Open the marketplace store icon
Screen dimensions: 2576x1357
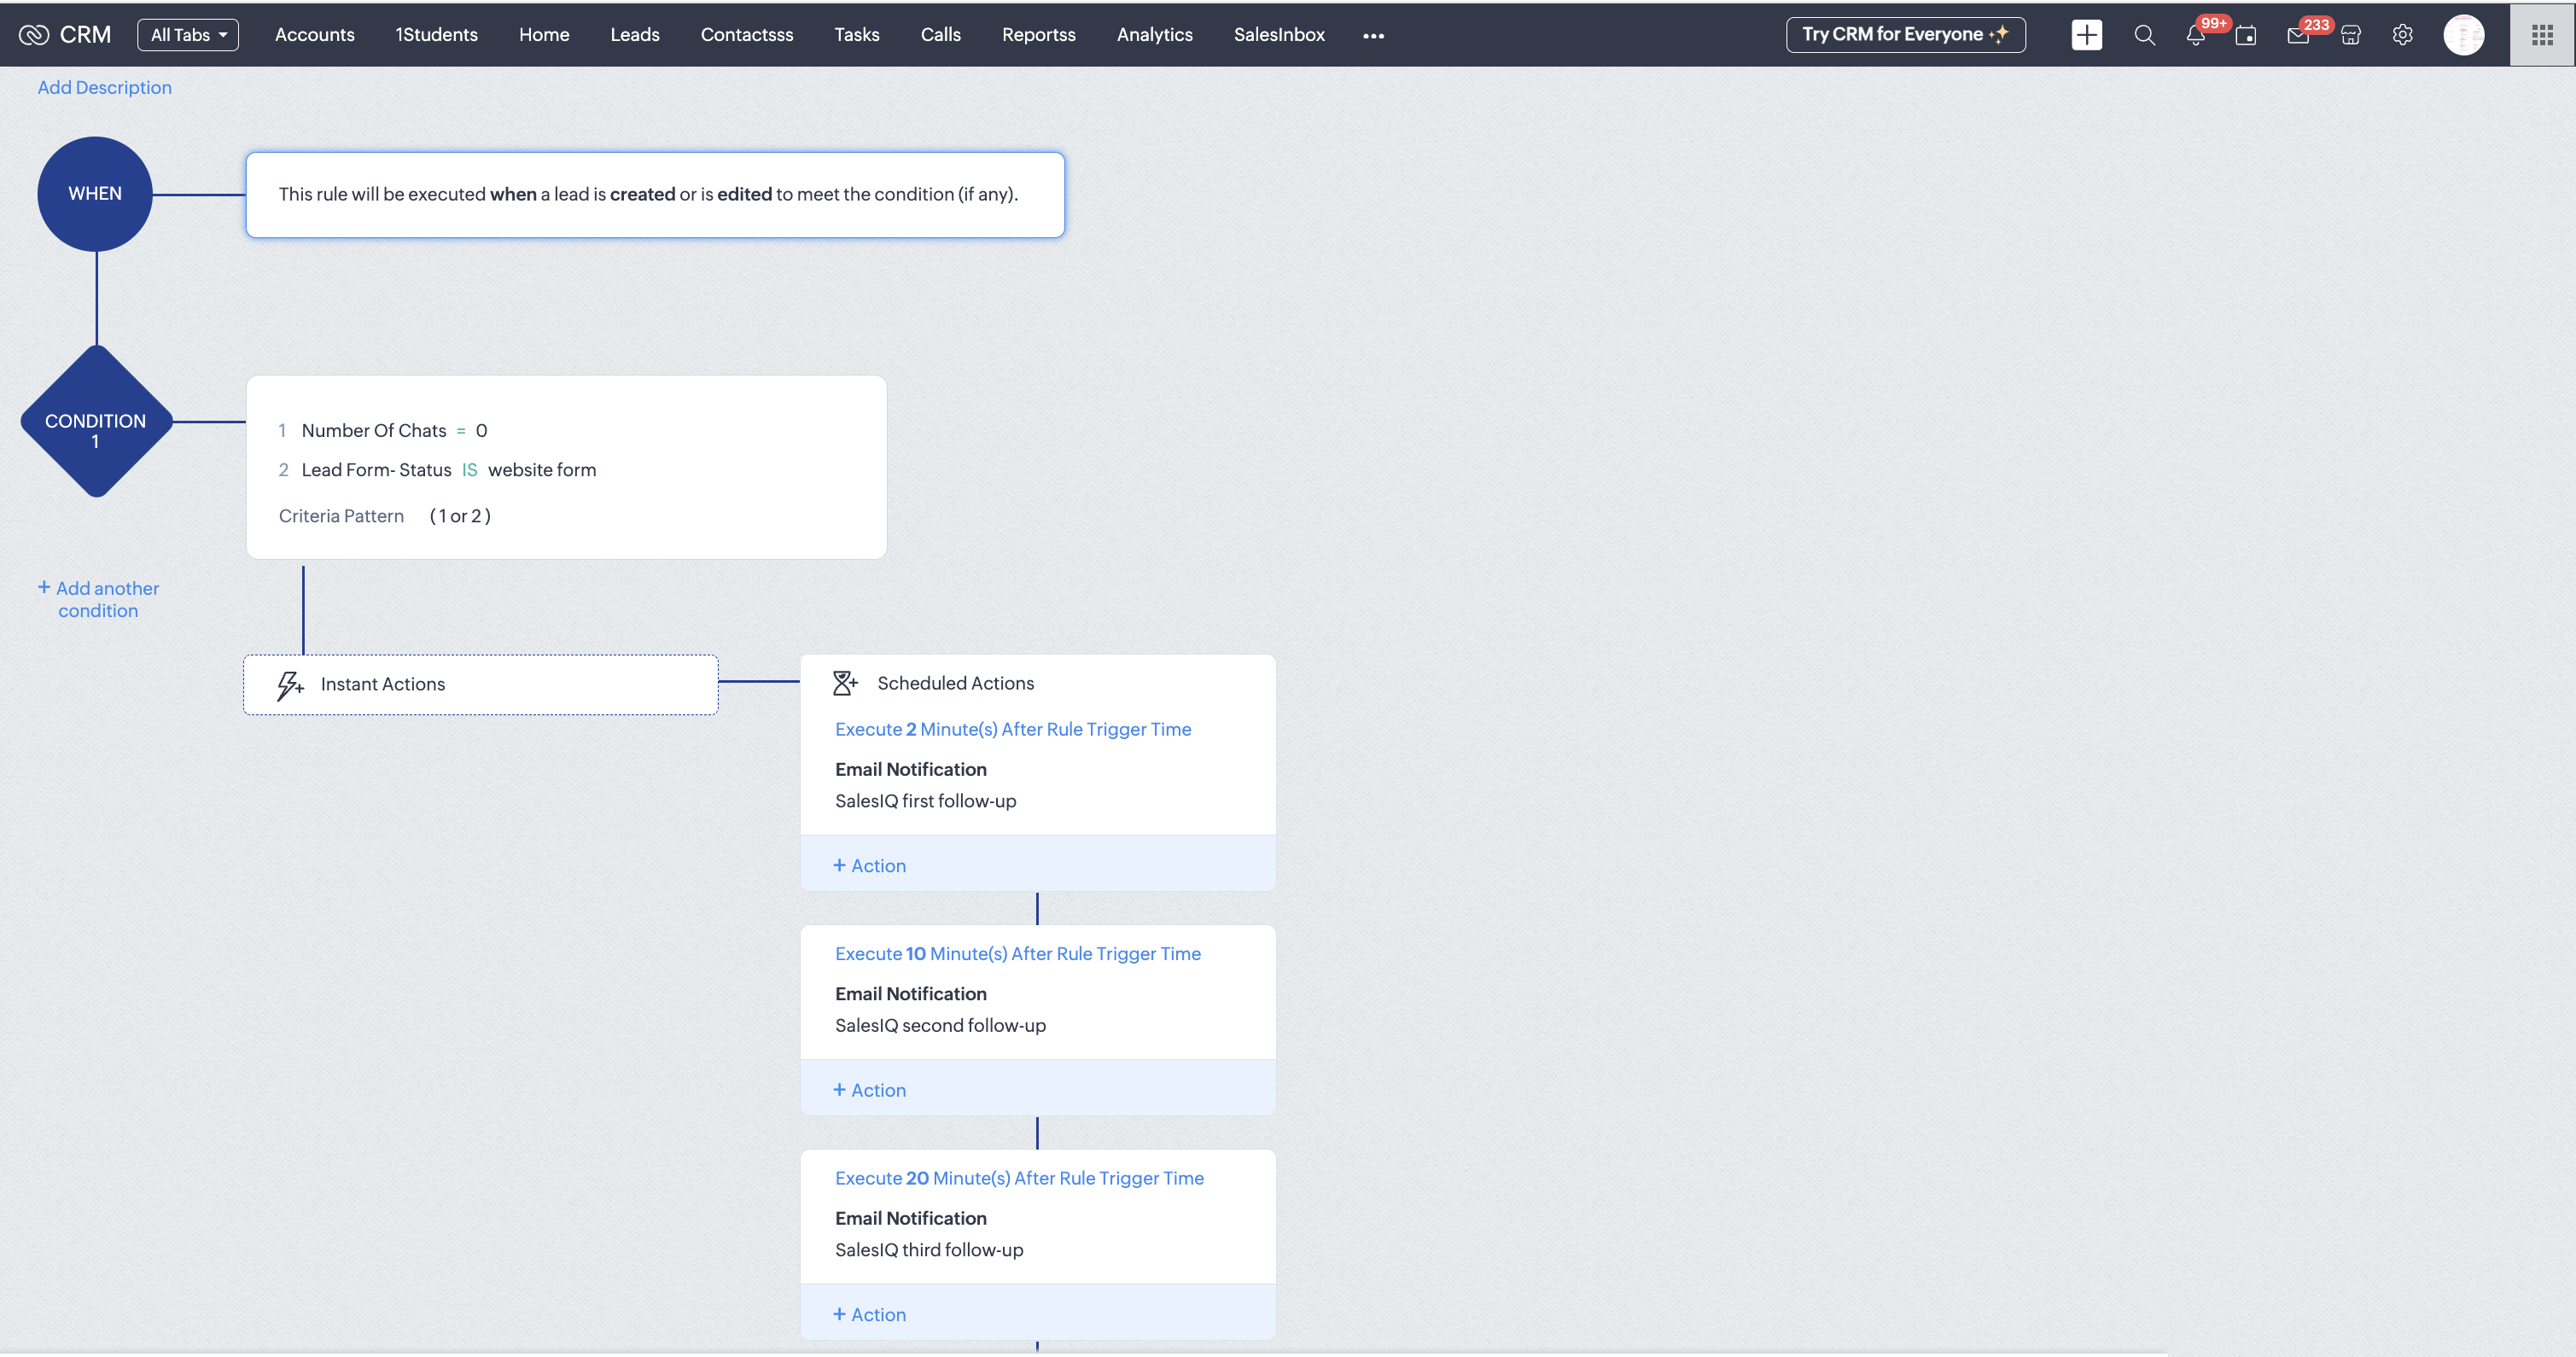[2351, 36]
